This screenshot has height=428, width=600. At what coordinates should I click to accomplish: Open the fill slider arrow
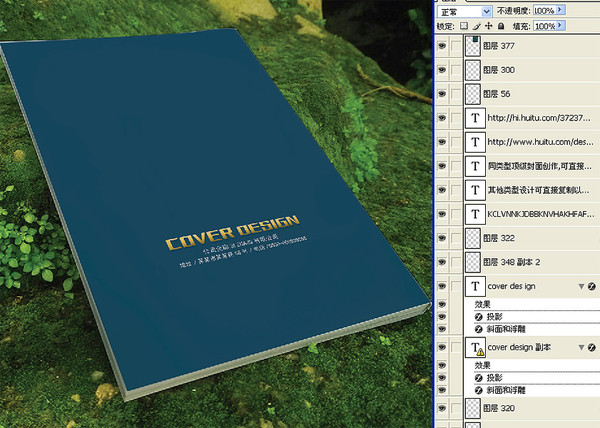[x=561, y=26]
